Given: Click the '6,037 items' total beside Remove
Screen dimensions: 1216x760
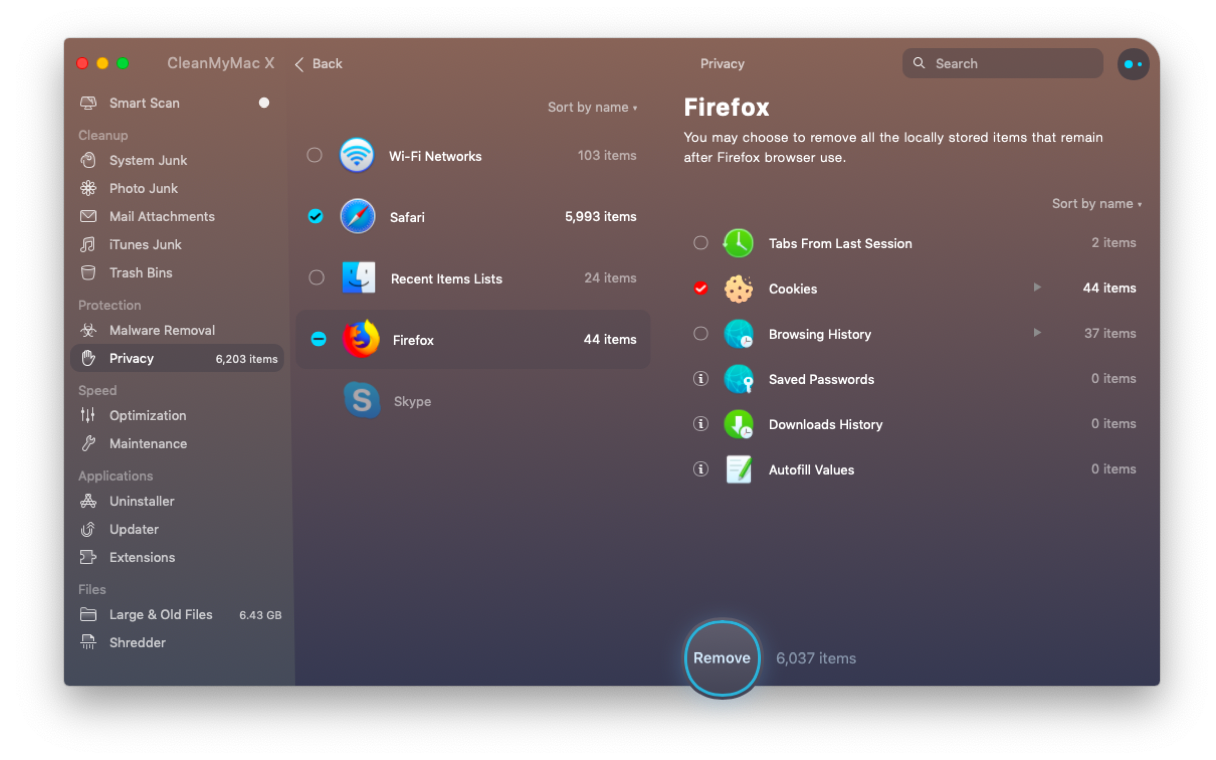Looking at the screenshot, I should click(816, 658).
